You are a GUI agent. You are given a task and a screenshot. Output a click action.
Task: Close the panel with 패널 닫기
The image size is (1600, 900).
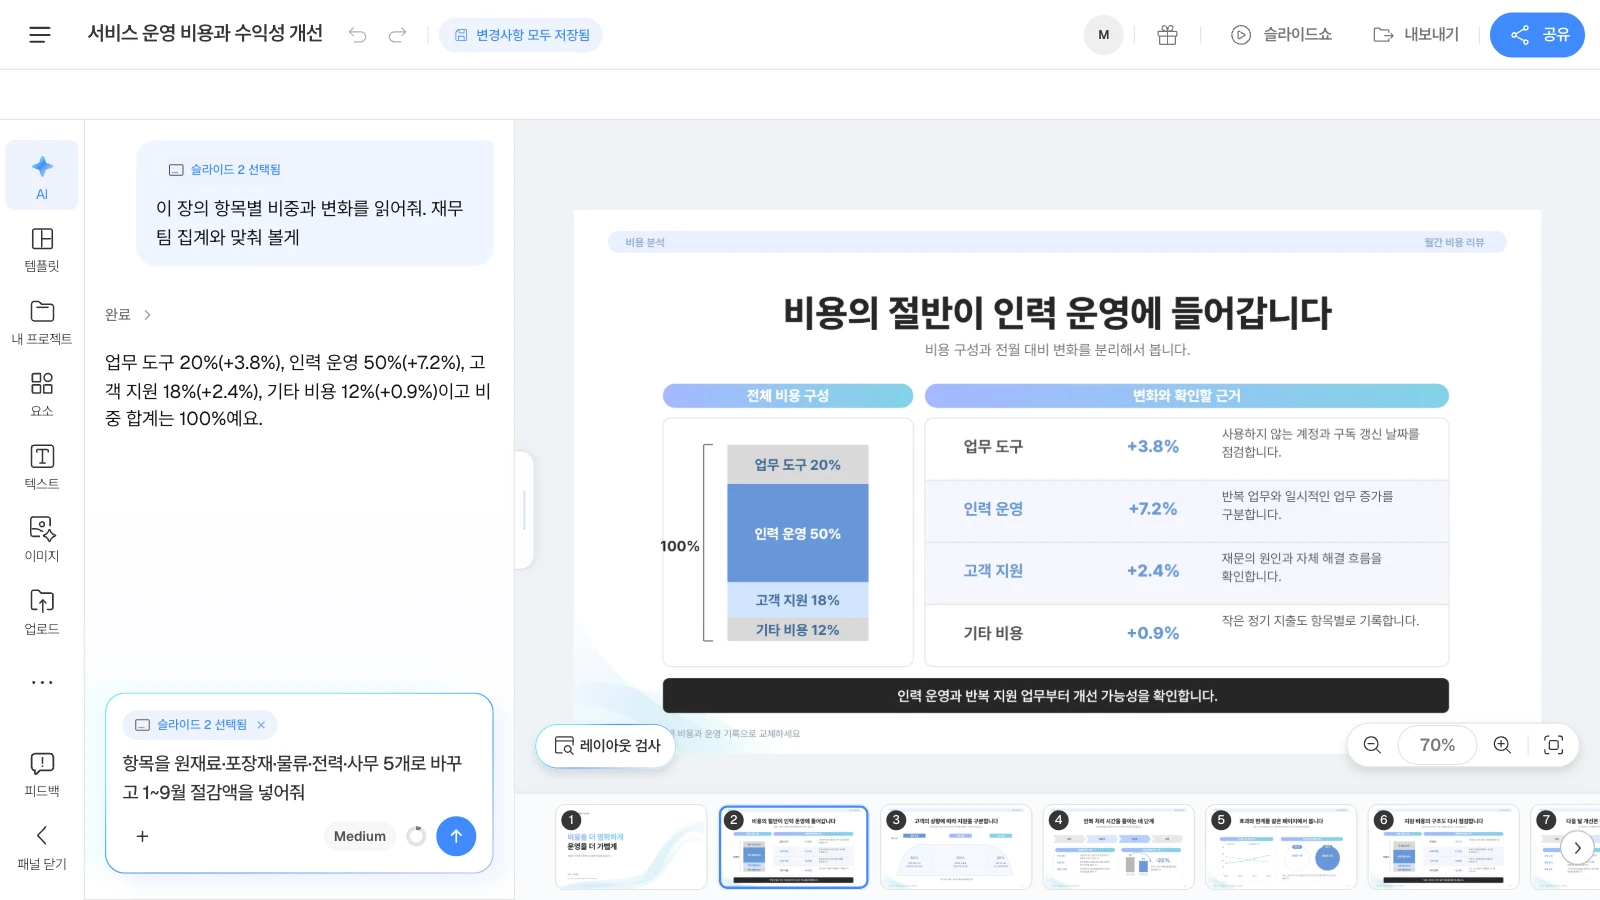(x=42, y=848)
